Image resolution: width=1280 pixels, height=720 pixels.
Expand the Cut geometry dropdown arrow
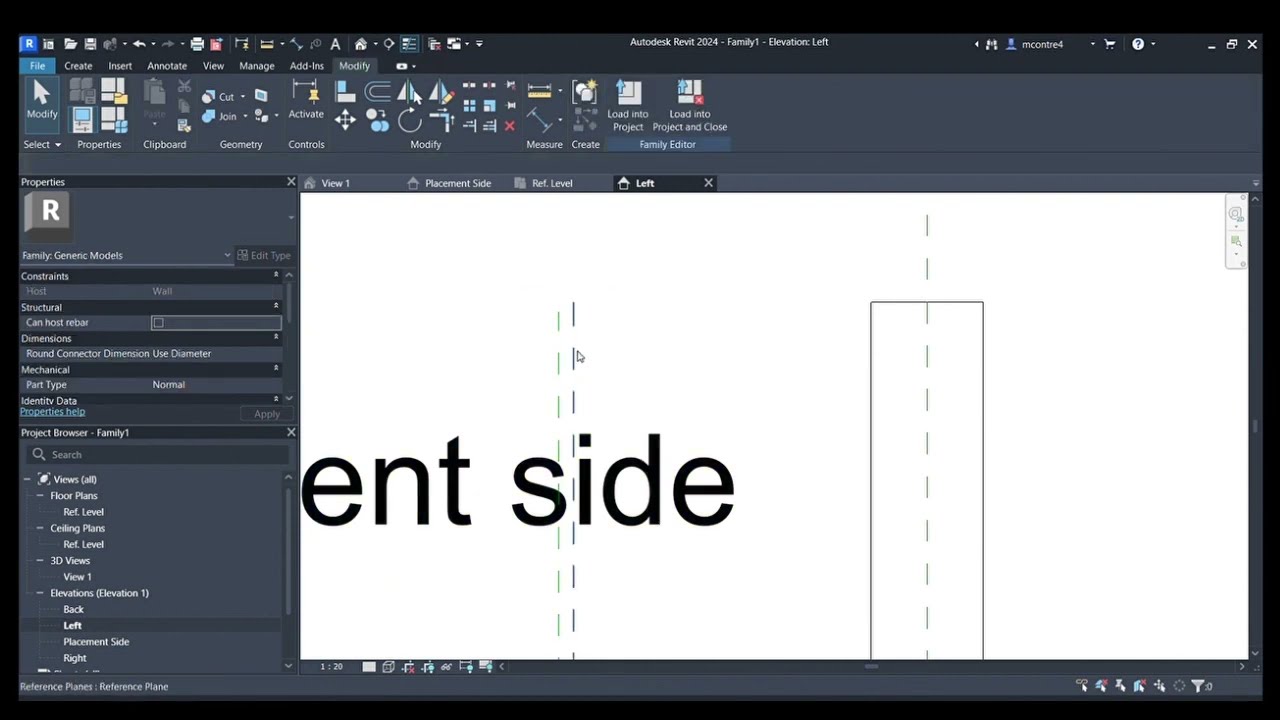pyautogui.click(x=243, y=97)
